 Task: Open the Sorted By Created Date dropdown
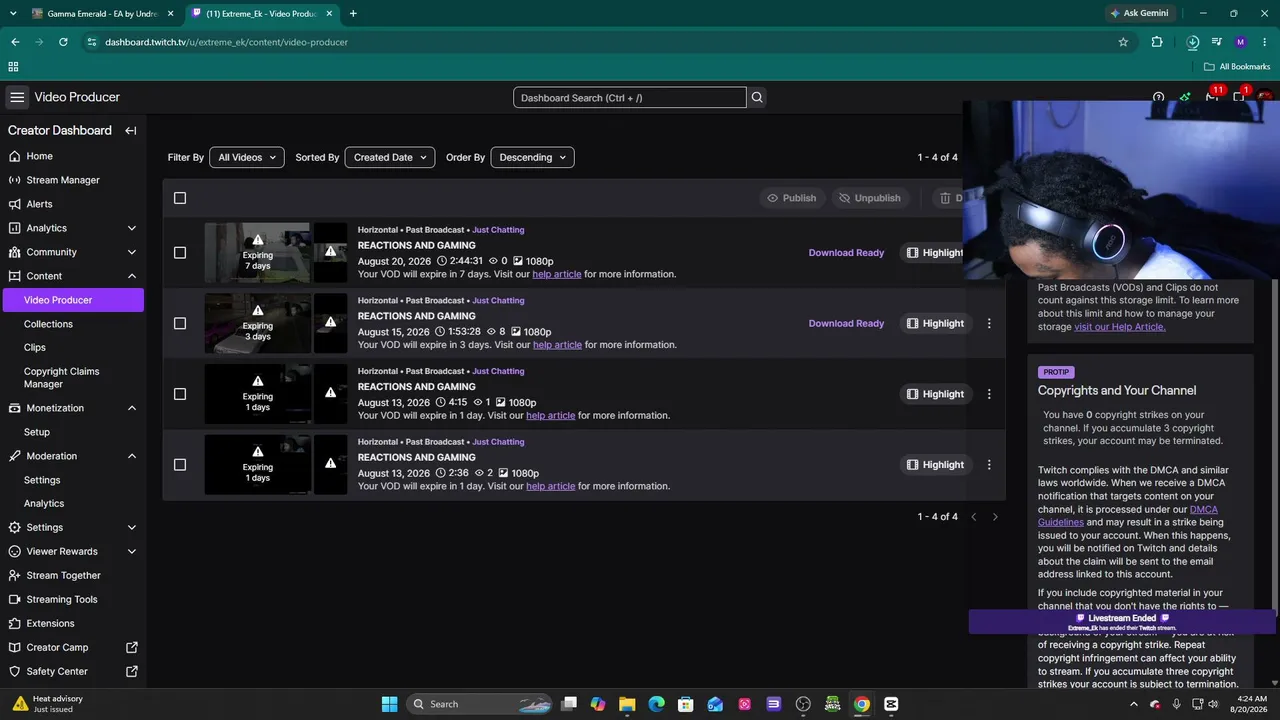[x=390, y=157]
